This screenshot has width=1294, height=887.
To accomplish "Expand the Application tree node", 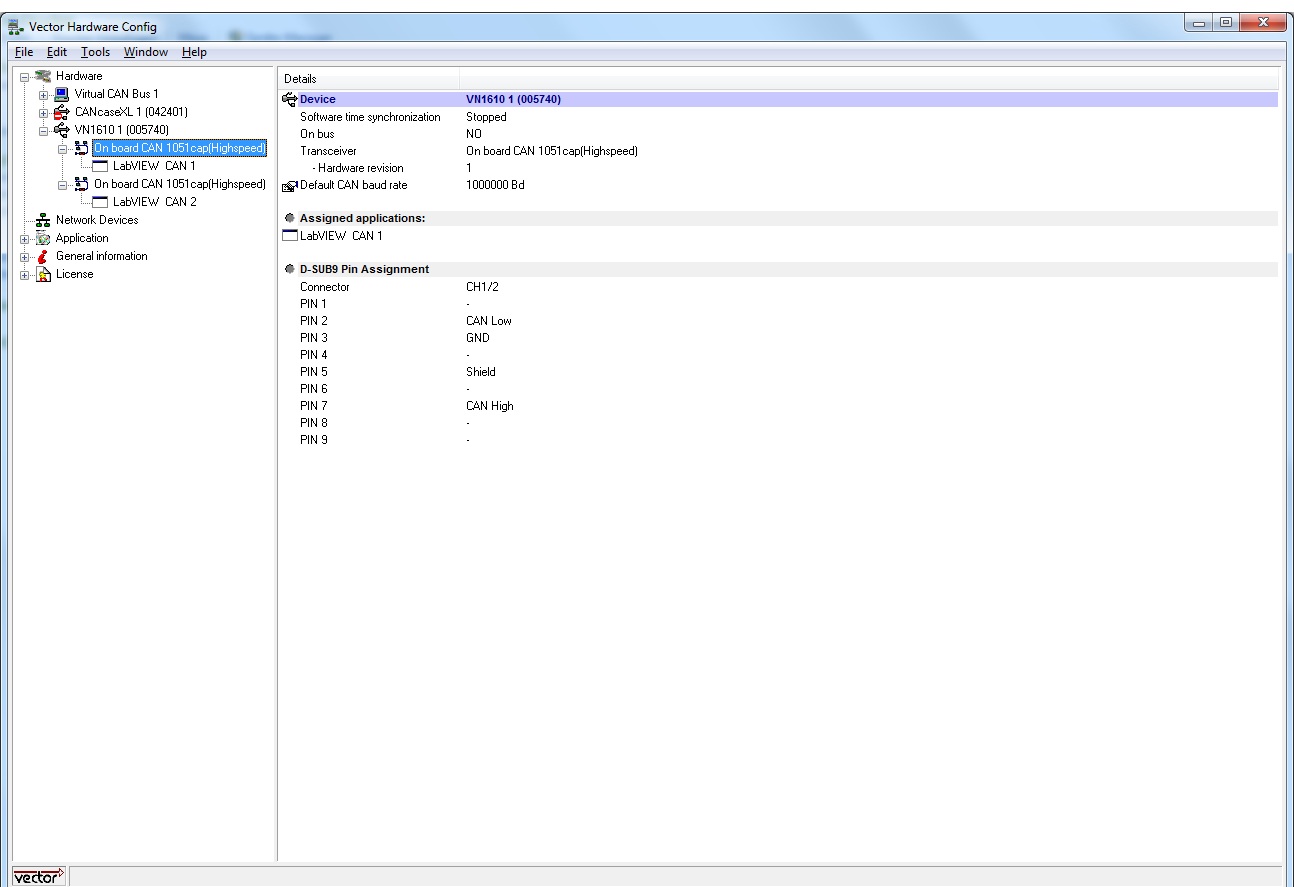I will 25,238.
